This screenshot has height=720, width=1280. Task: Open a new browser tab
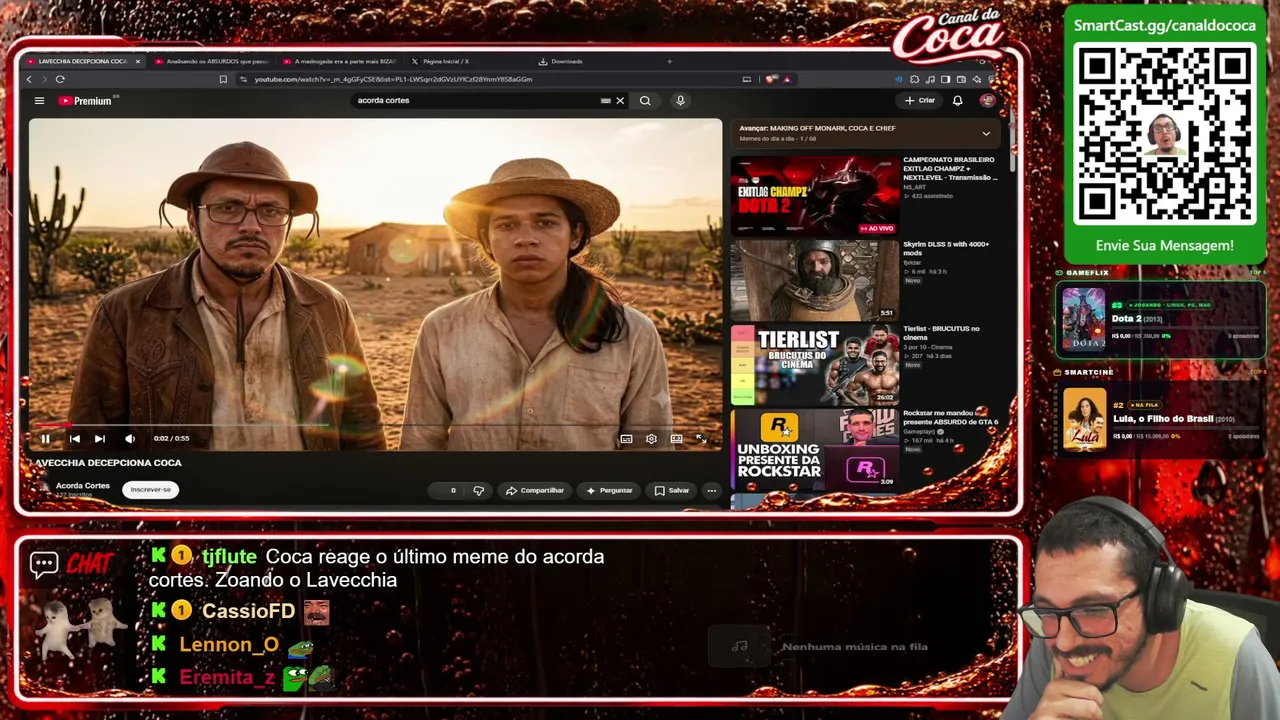(669, 61)
